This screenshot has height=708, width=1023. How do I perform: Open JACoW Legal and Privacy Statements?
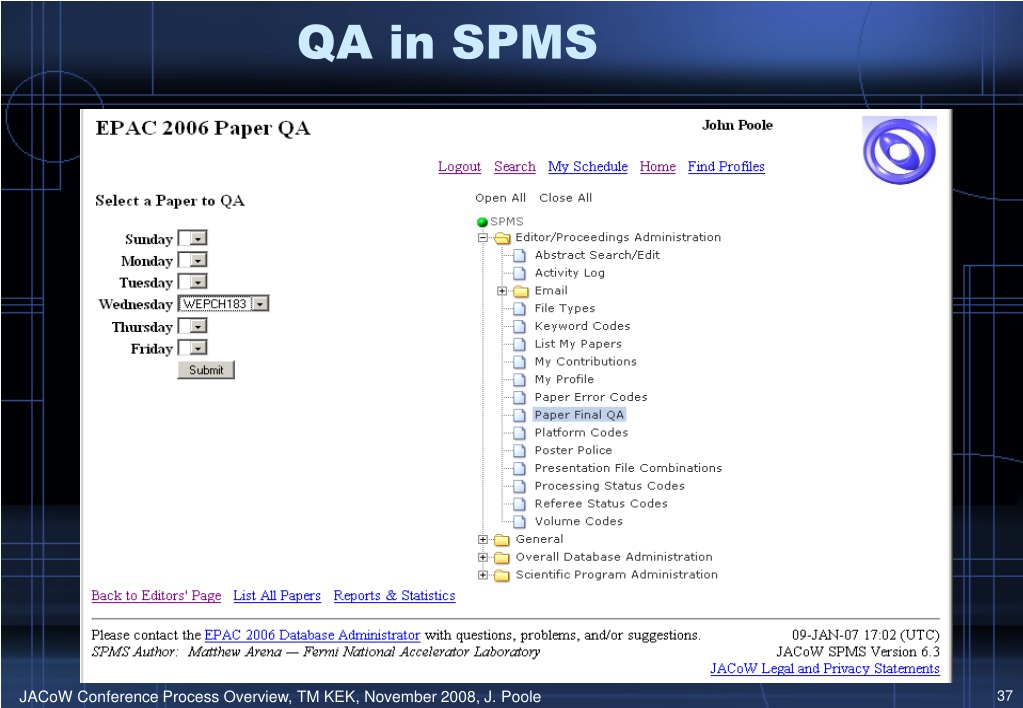click(825, 669)
